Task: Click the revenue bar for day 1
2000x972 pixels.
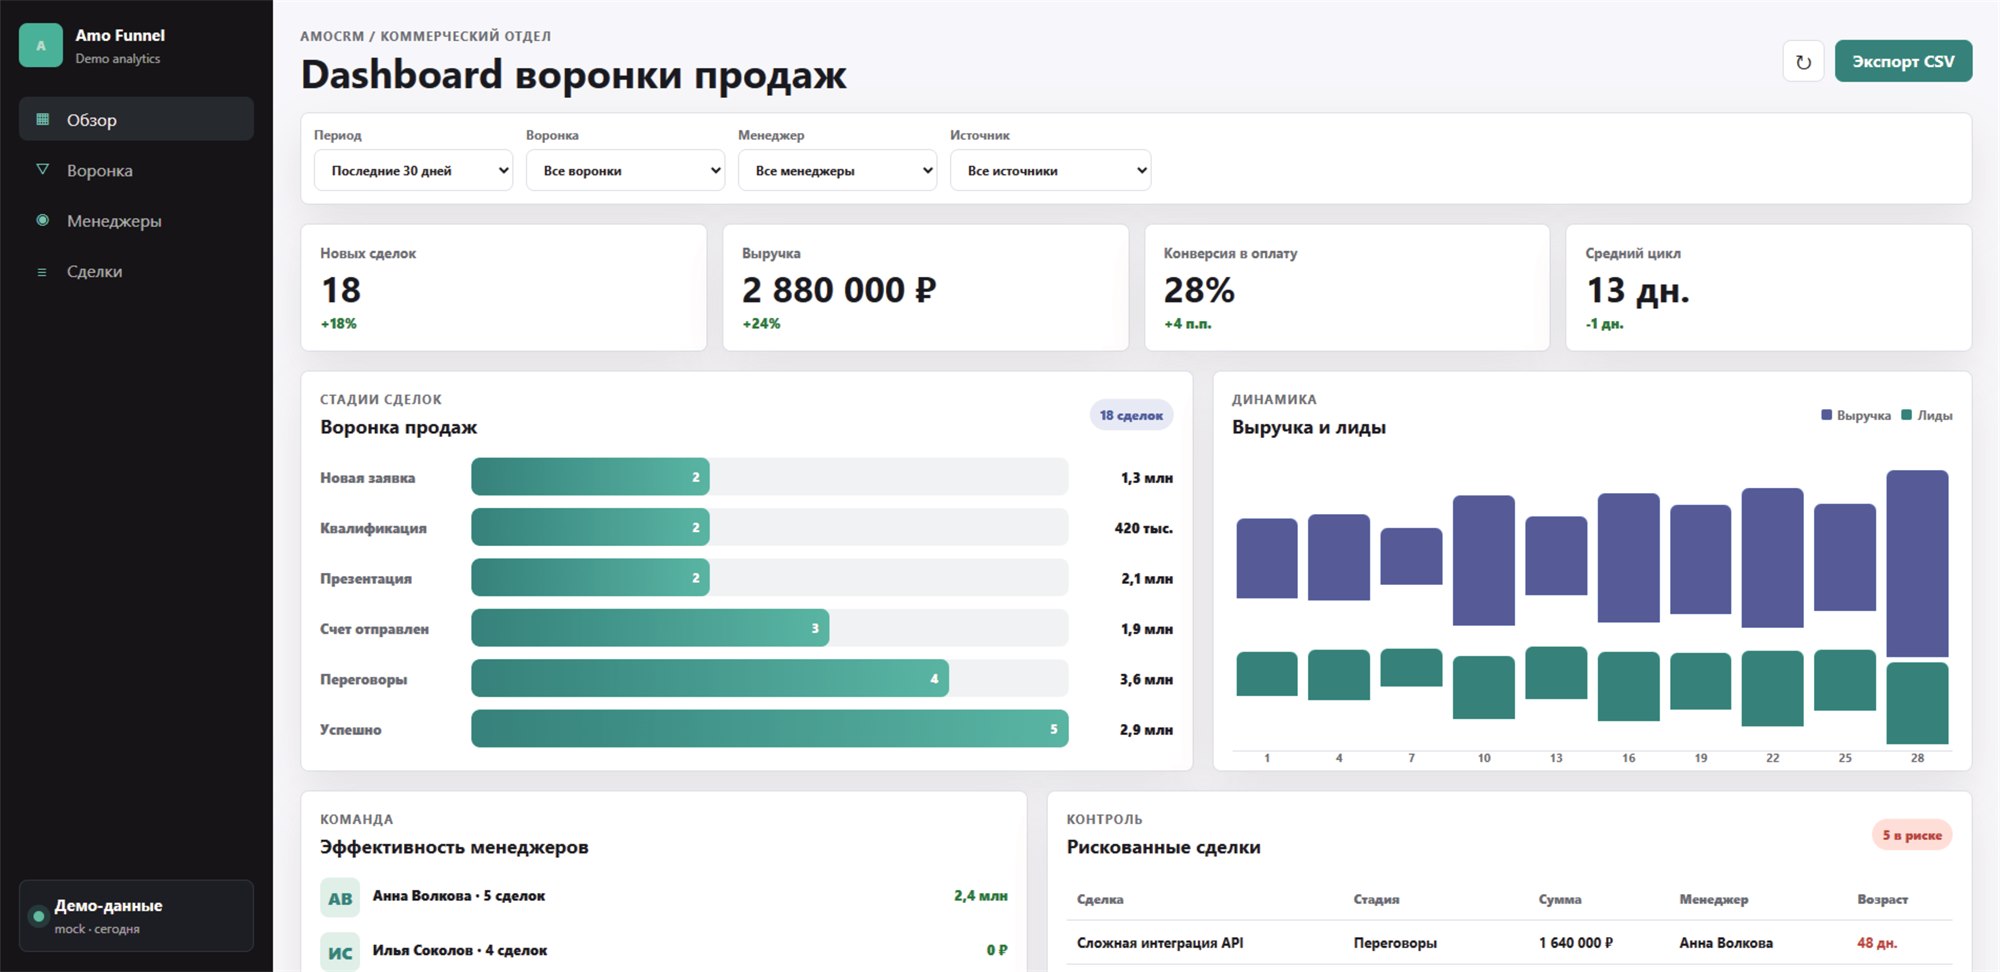Action: click(1267, 558)
